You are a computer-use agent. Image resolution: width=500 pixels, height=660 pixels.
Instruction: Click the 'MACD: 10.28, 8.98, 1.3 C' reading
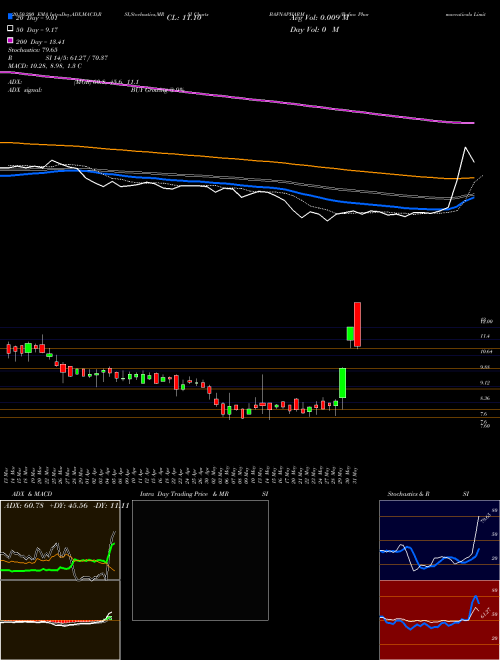point(45,66)
